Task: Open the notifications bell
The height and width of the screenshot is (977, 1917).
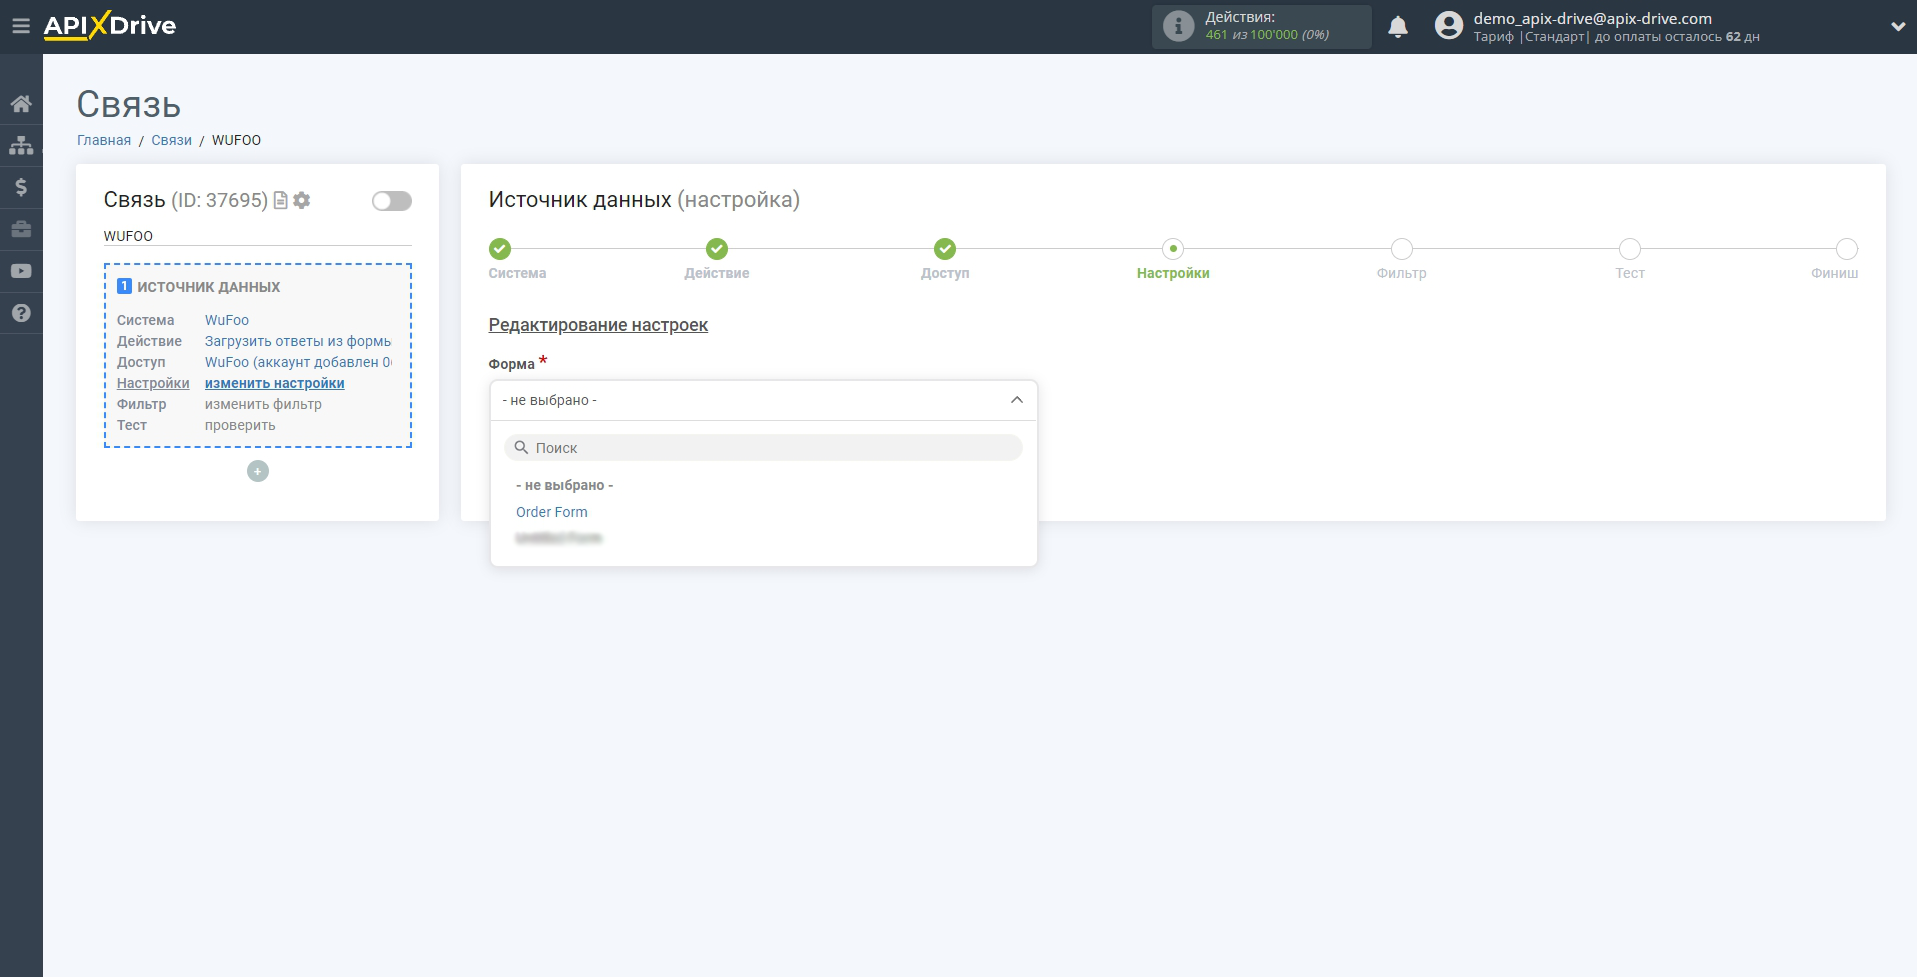Action: point(1398,27)
